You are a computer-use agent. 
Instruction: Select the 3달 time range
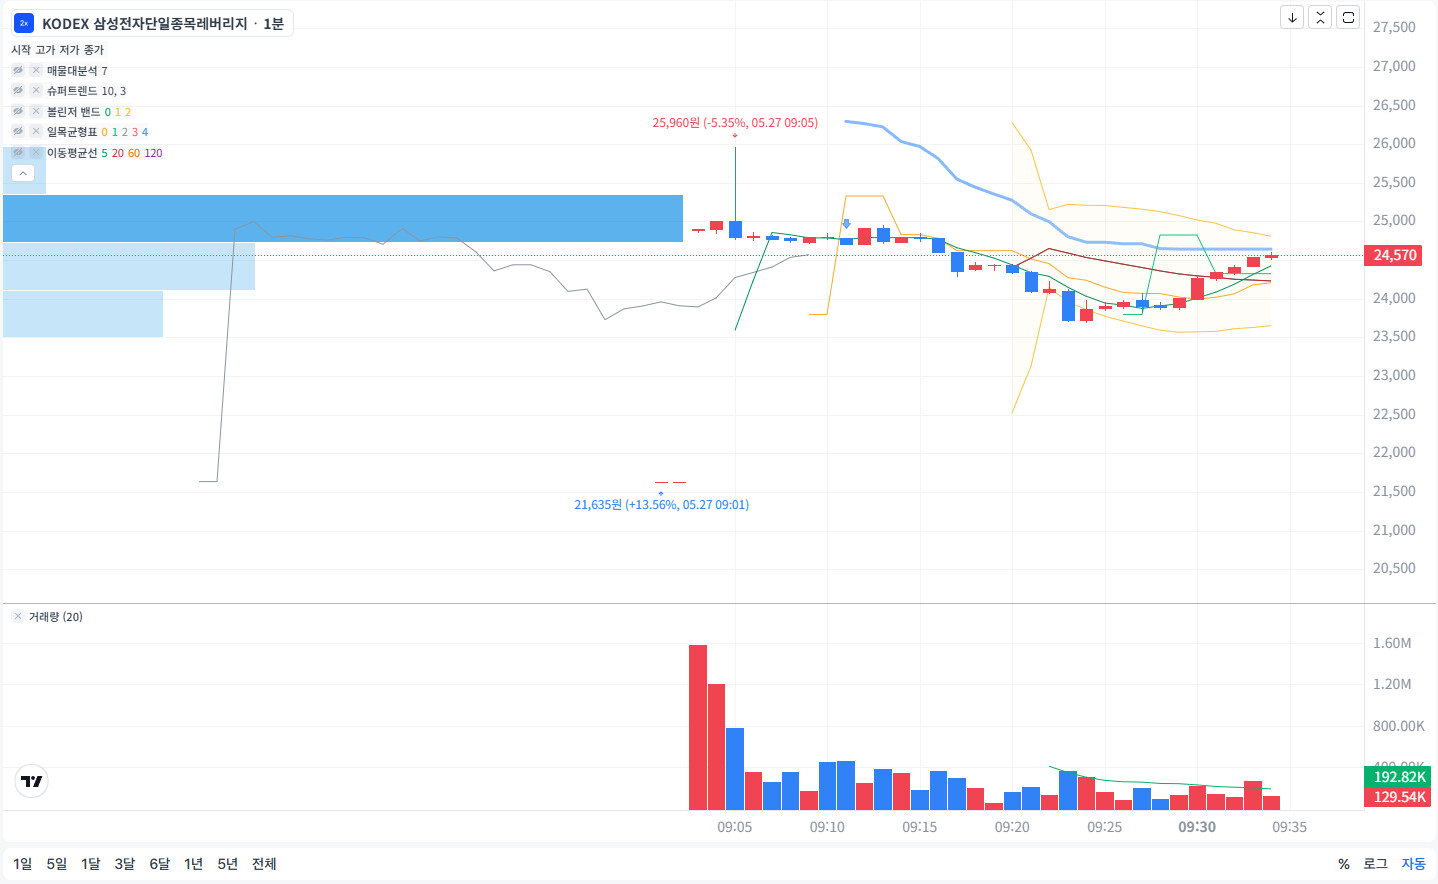[x=125, y=864]
